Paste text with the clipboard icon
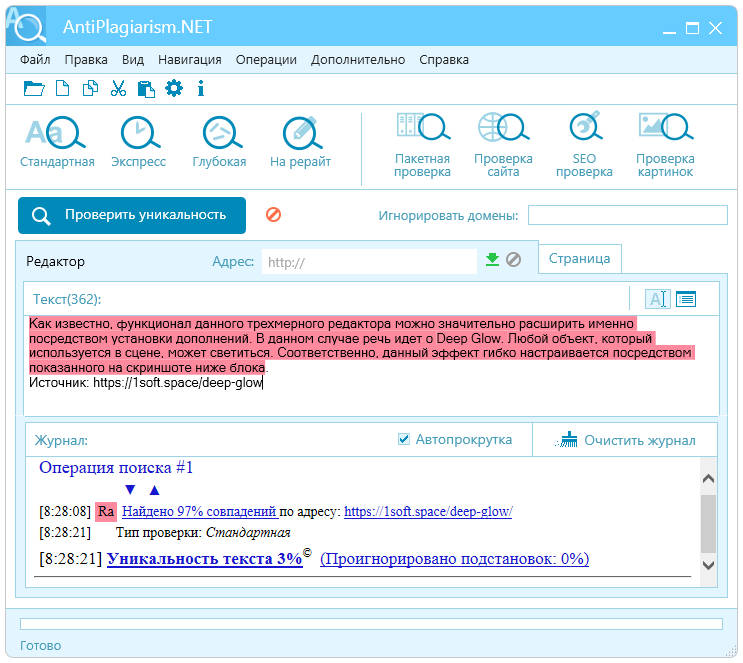The width and height of the screenshot is (743, 663). click(x=146, y=89)
